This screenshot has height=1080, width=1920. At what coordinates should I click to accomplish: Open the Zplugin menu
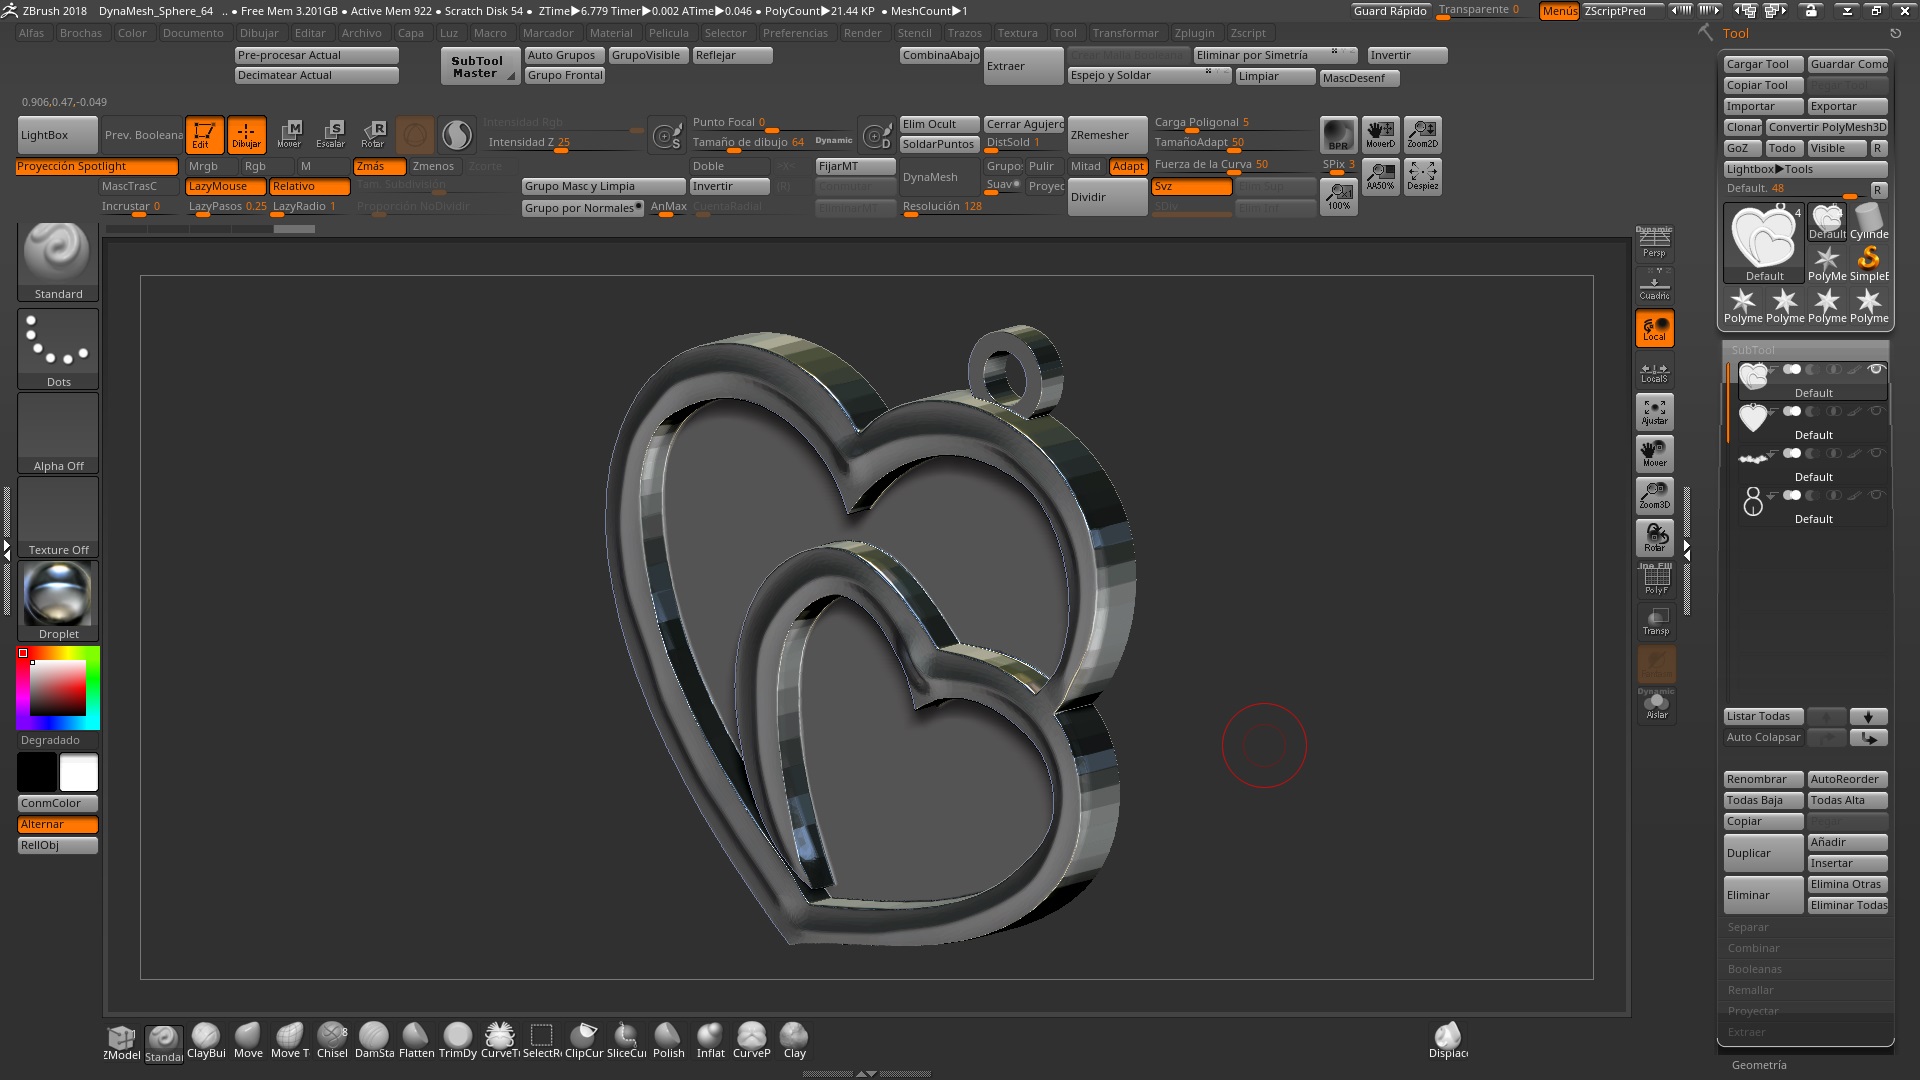pos(1194,33)
